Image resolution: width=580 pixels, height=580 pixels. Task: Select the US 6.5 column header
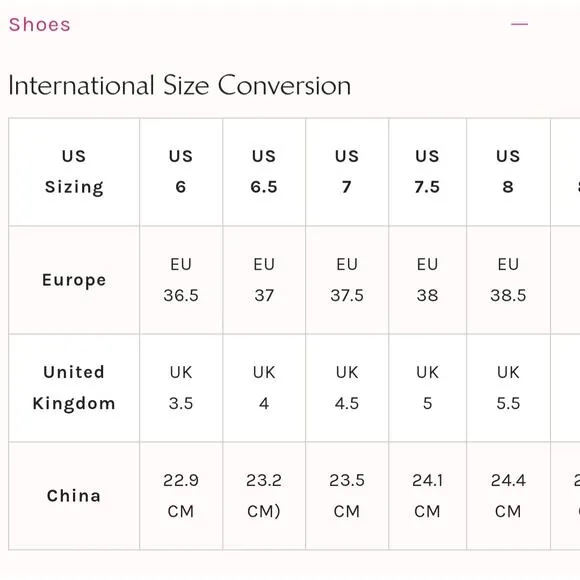click(x=264, y=172)
